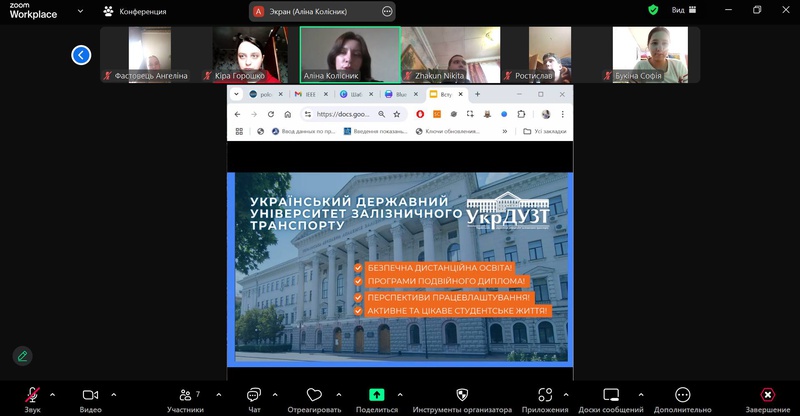Image resolution: width=800 pixels, height=416 pixels.
Task: Show more bookmarks with double chevron
Action: coord(505,131)
